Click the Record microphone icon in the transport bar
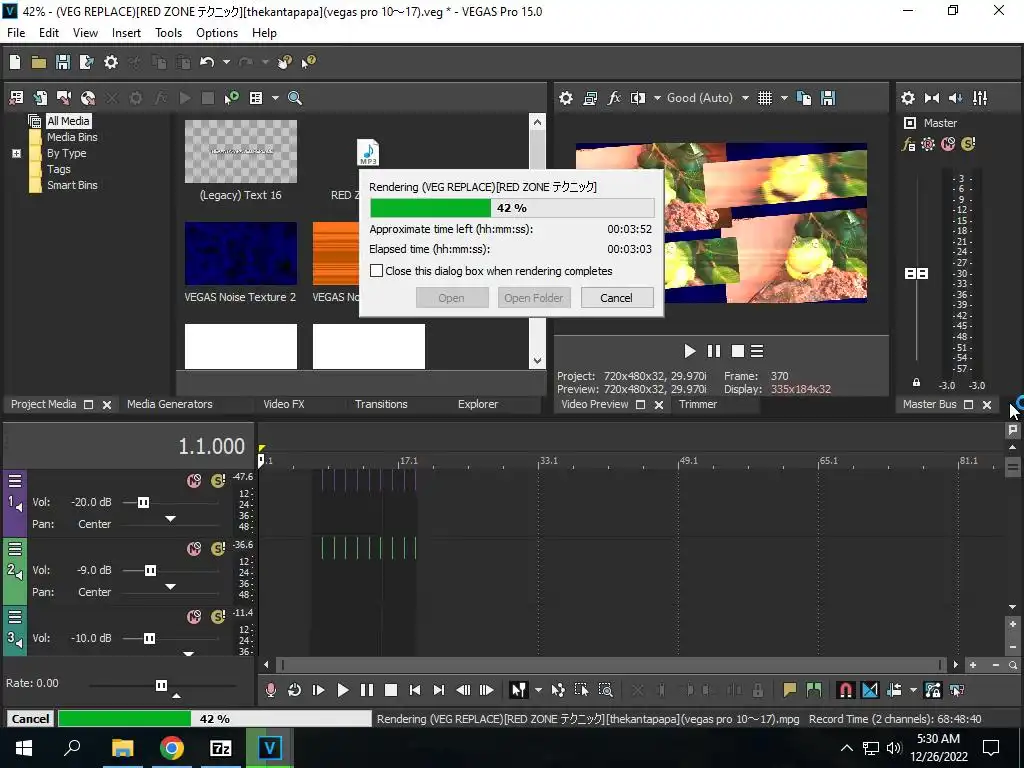The height and width of the screenshot is (768, 1024). coord(270,690)
